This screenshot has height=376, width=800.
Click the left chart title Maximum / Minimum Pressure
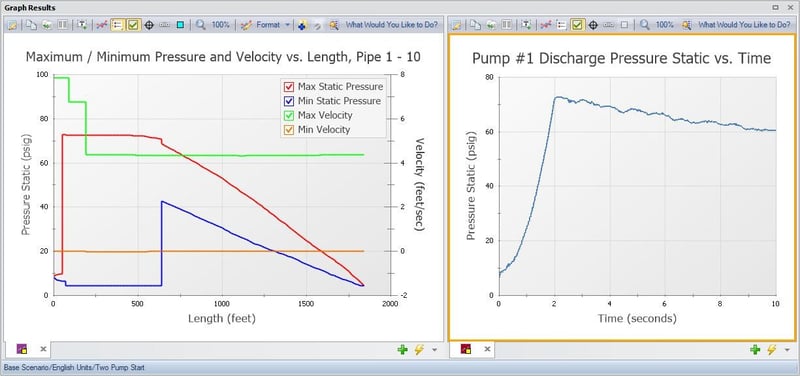223,57
